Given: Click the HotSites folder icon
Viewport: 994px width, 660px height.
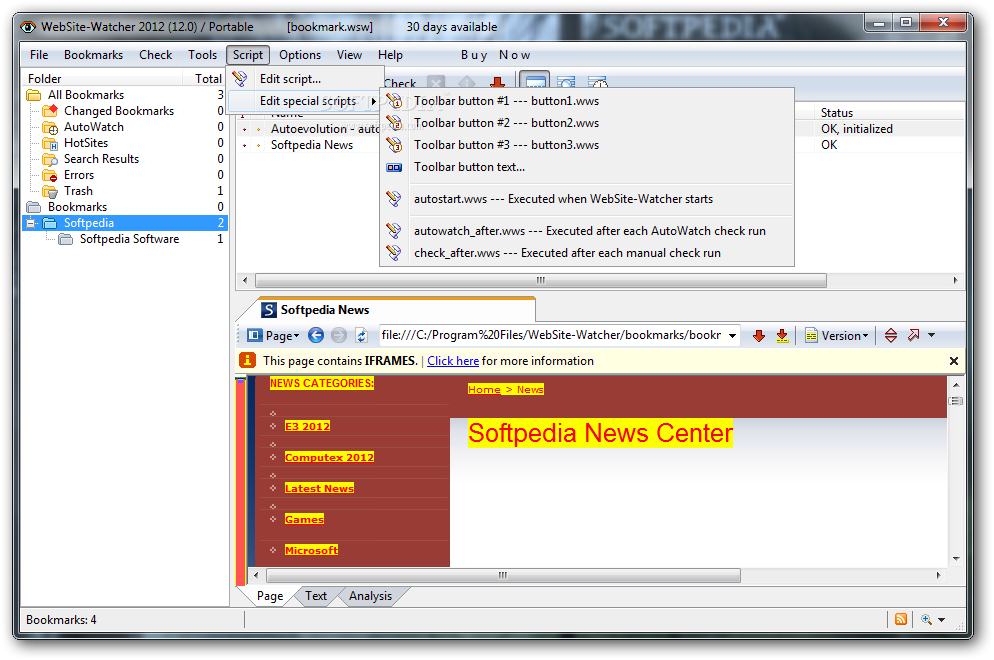Looking at the screenshot, I should point(50,143).
